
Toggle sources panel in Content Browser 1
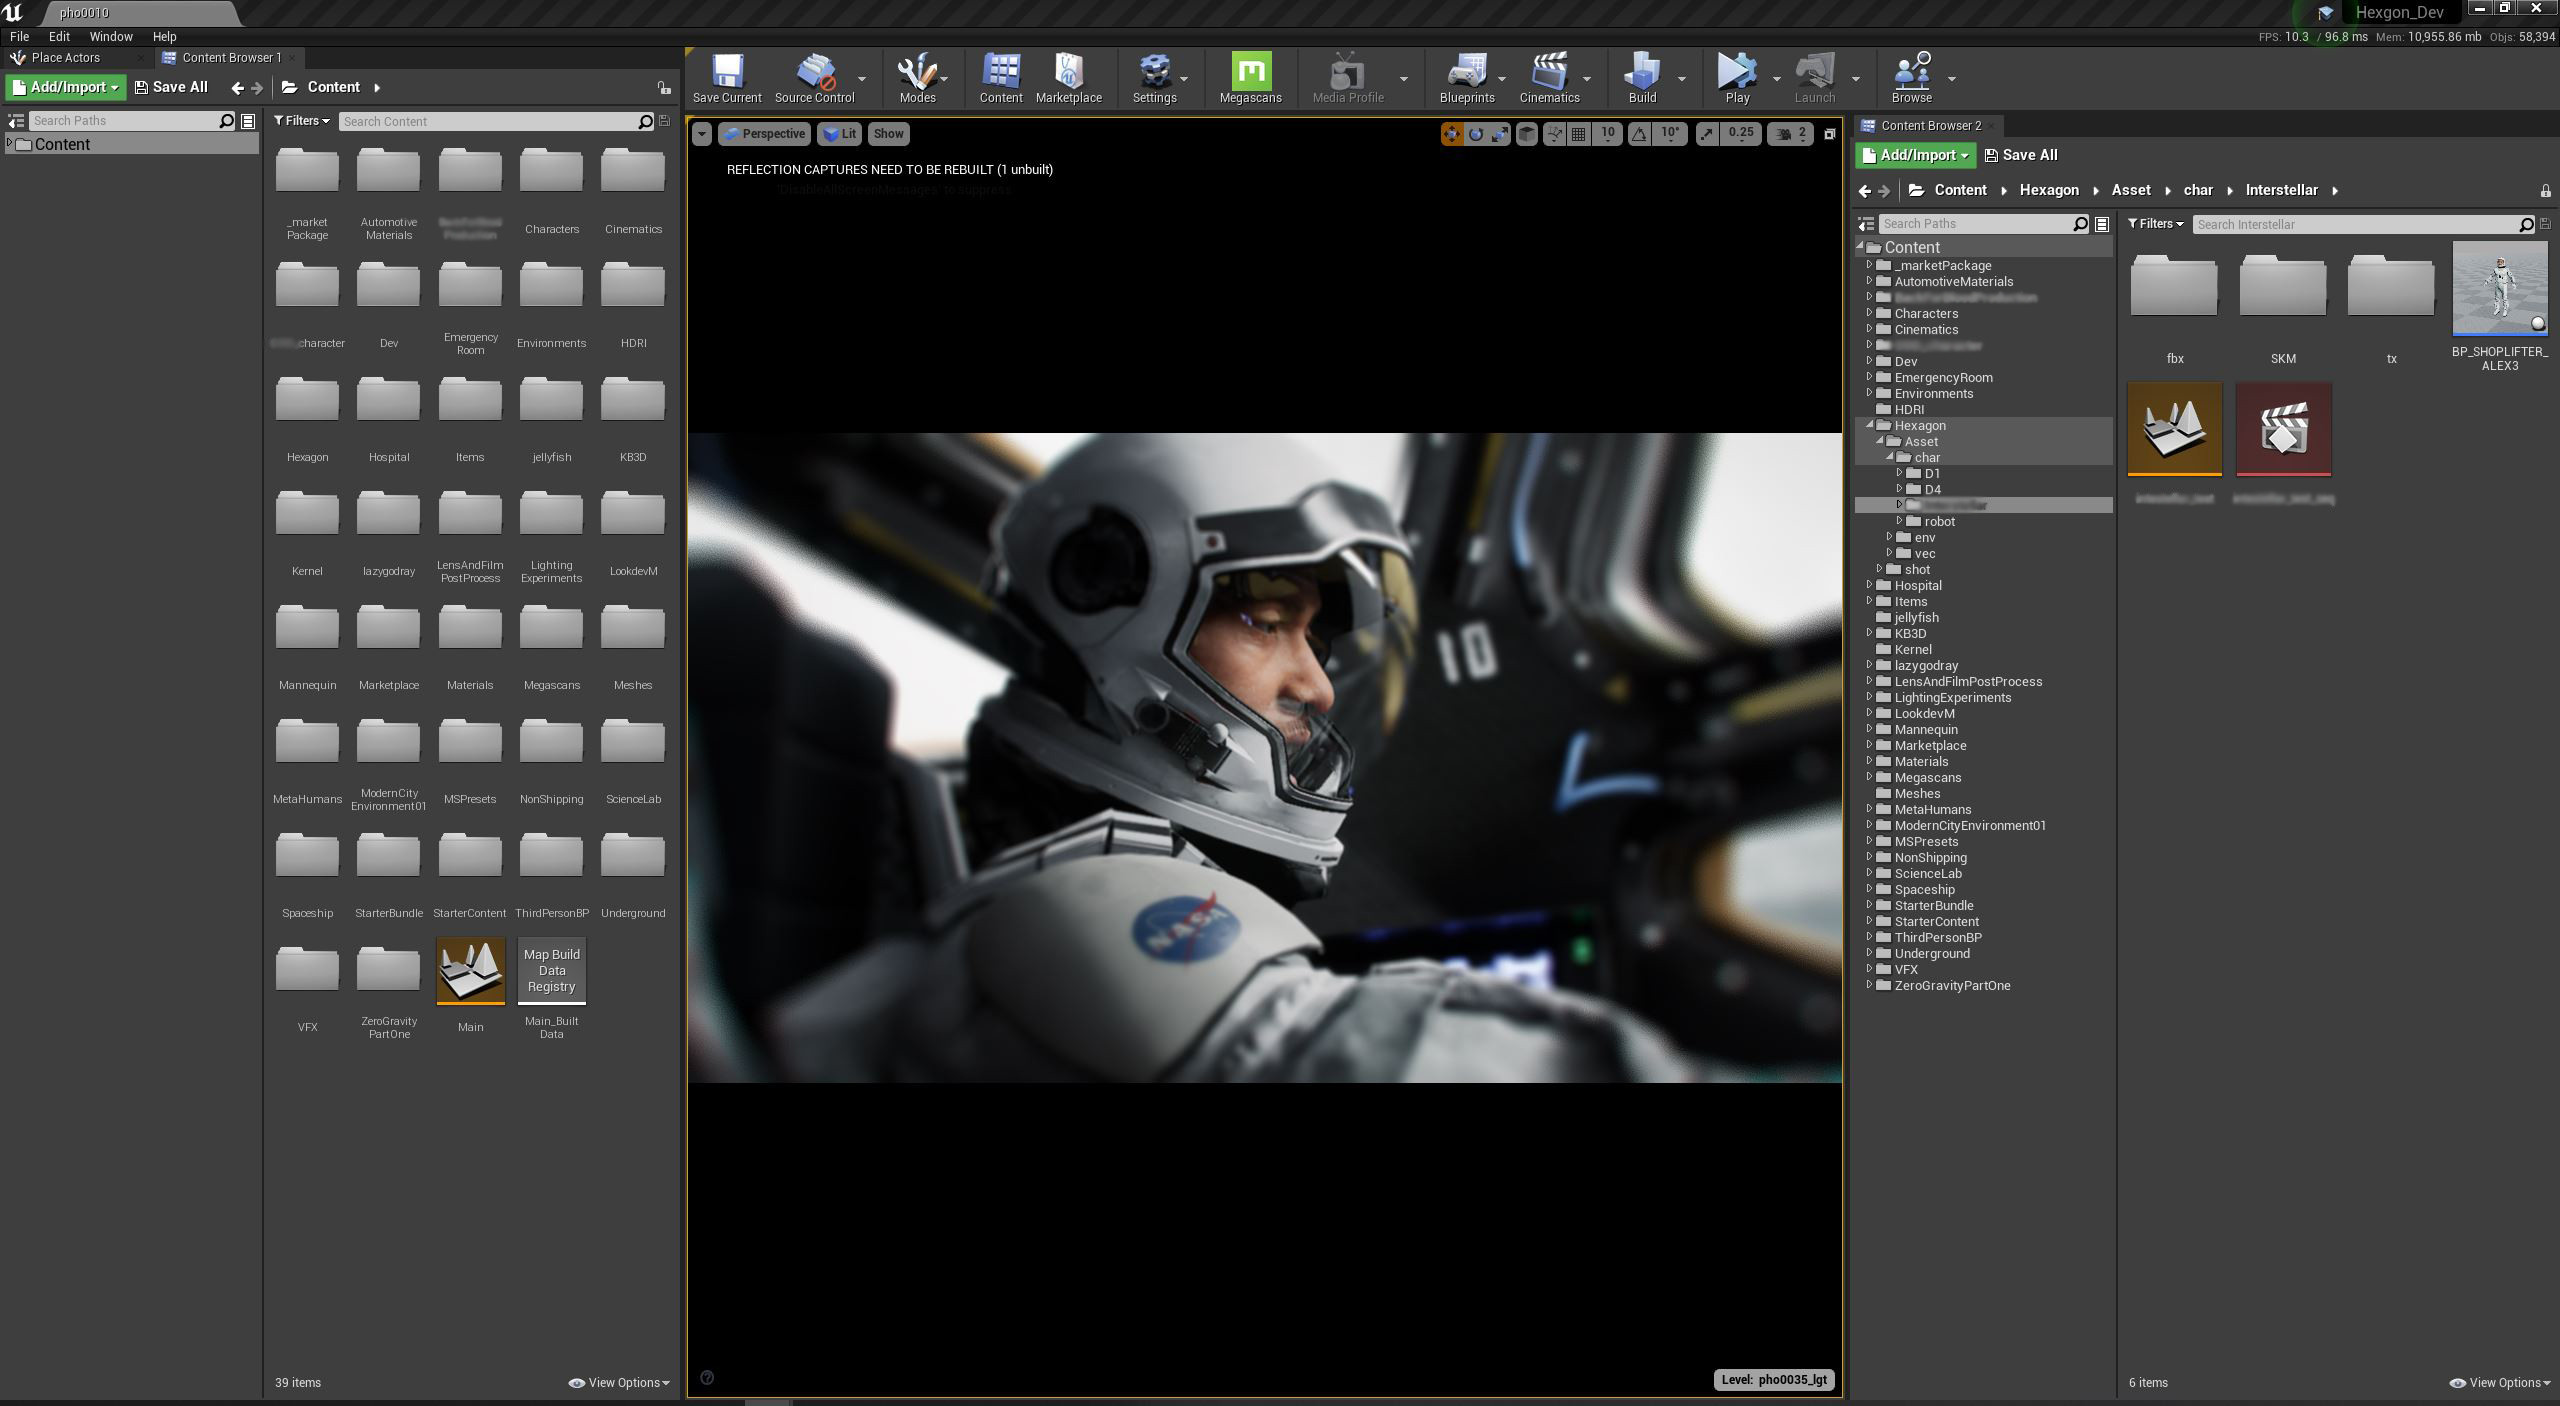(x=16, y=121)
